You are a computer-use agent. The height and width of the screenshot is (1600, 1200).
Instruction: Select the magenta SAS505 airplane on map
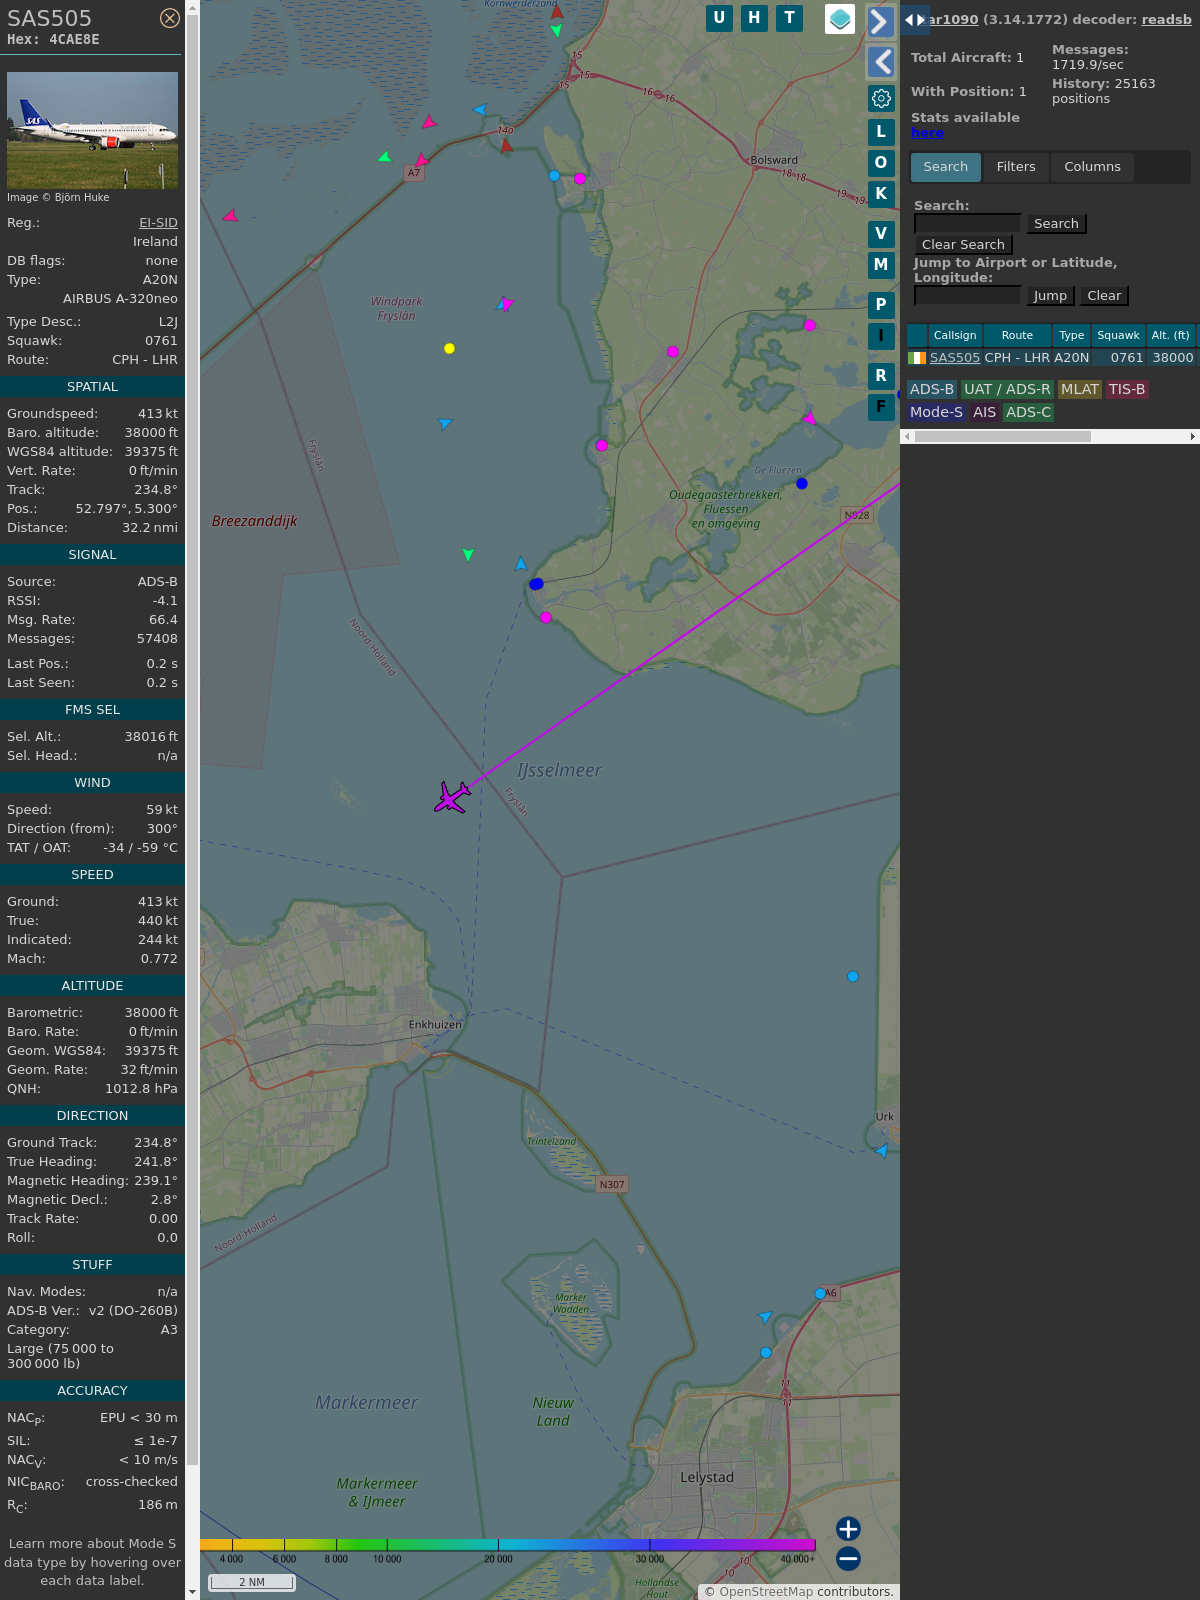pyautogui.click(x=452, y=797)
